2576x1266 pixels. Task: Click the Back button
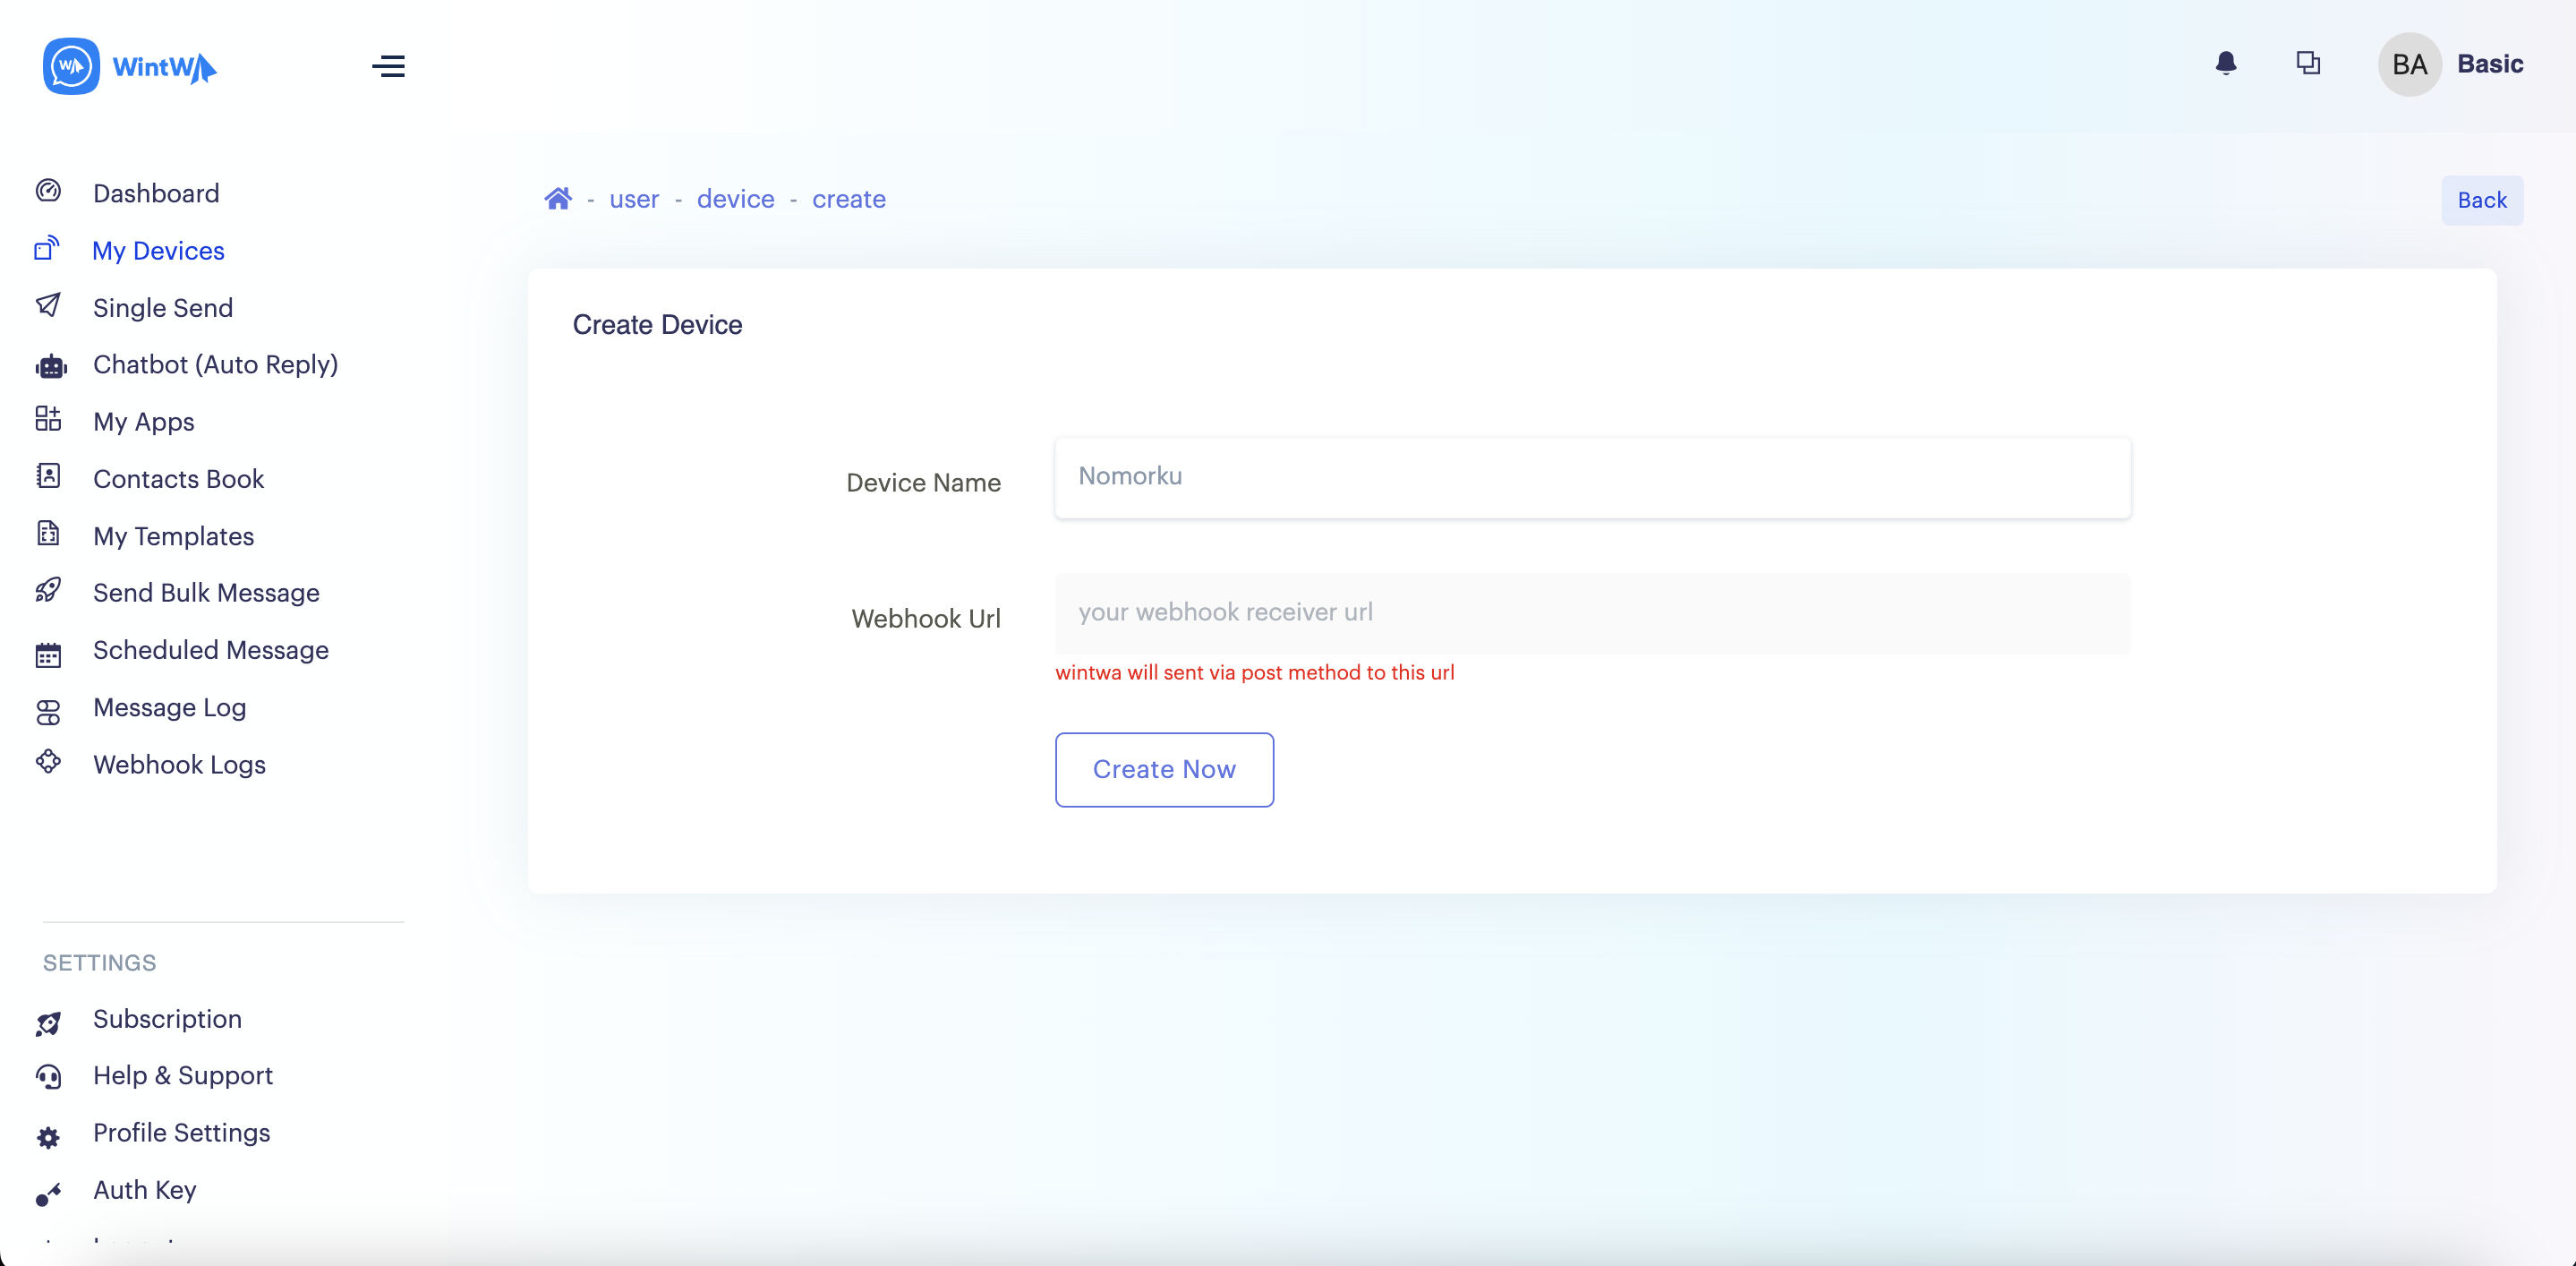click(2481, 200)
